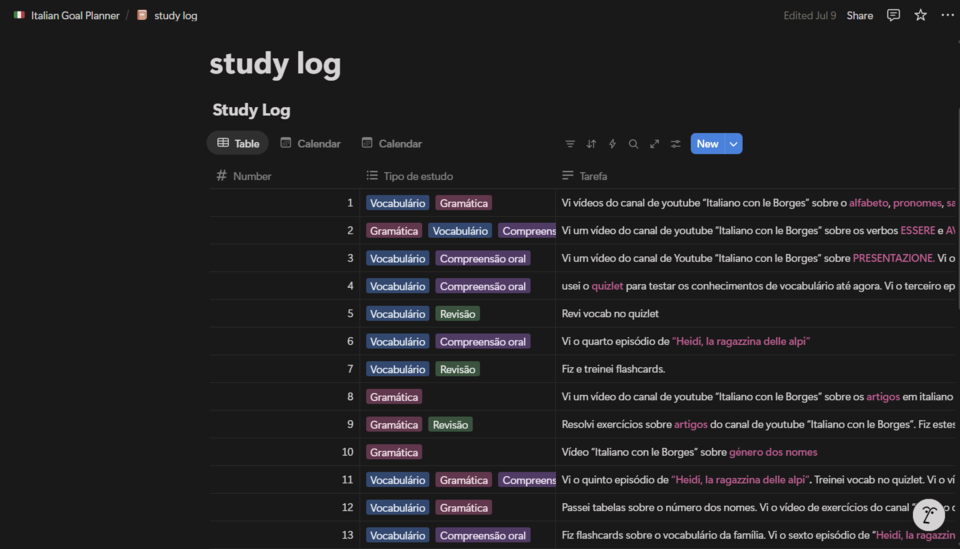960x549 pixels.
Task: Open the filter icon in table toolbar
Action: [570, 144]
